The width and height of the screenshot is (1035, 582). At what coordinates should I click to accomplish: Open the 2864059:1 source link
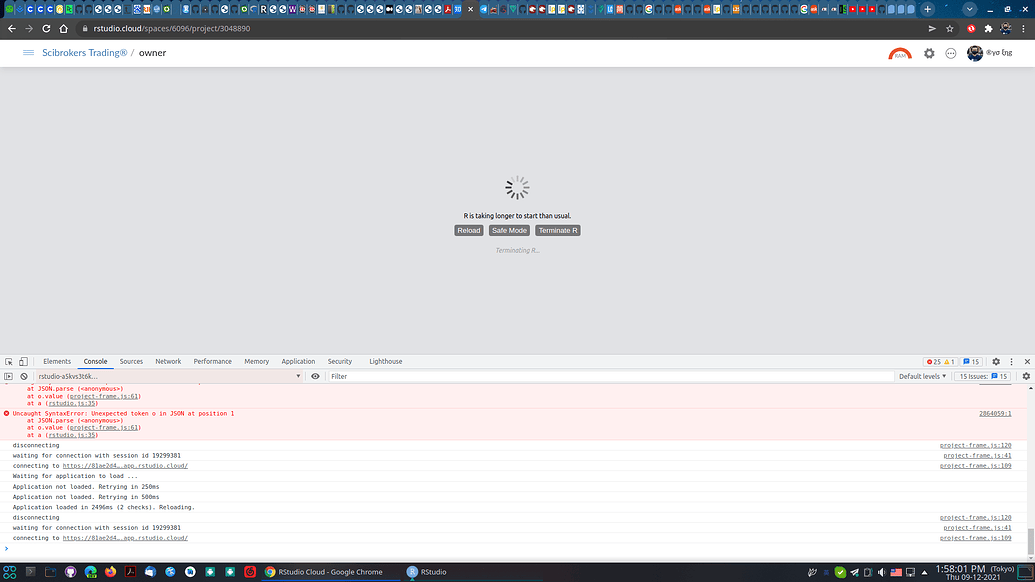point(995,414)
